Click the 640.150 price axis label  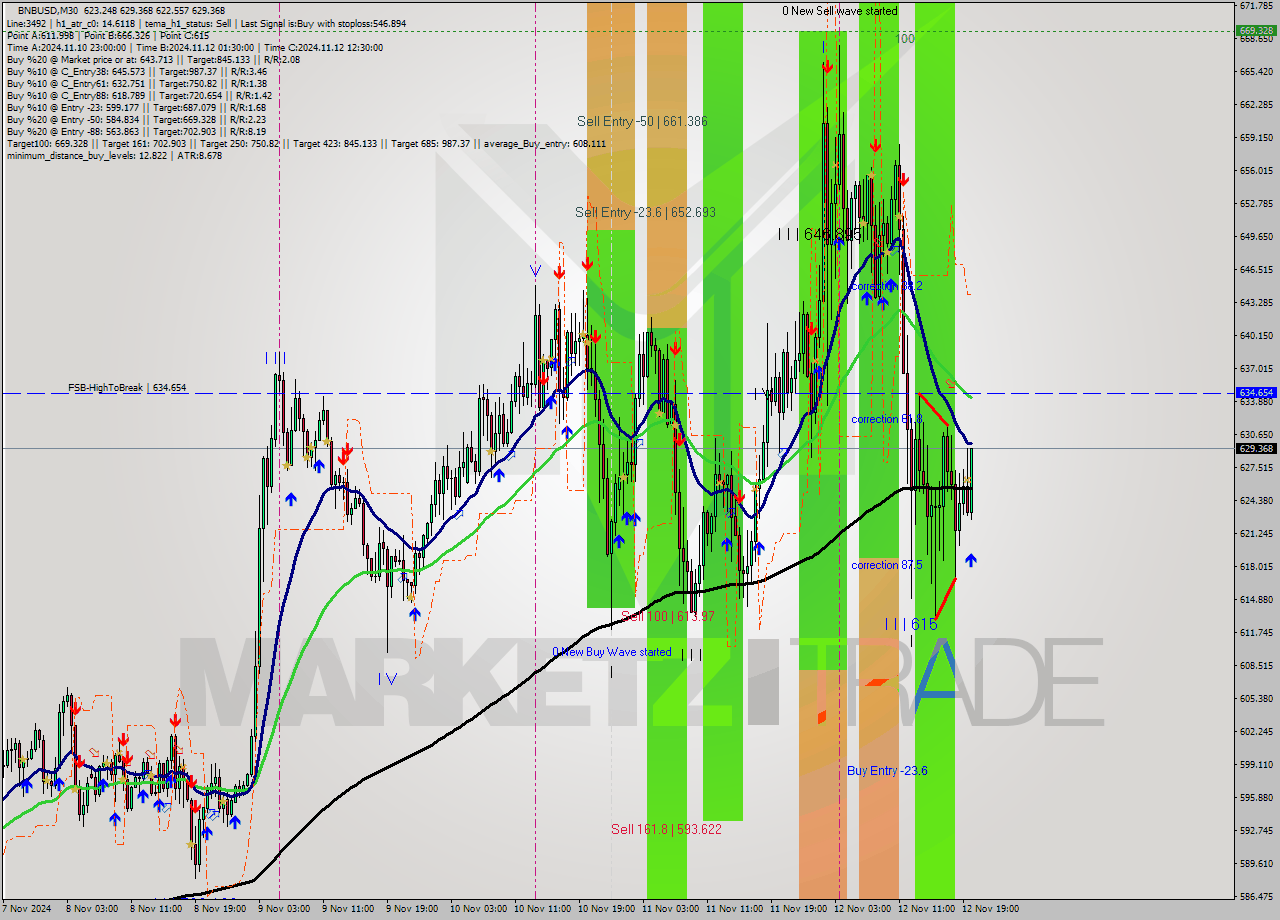1256,336
